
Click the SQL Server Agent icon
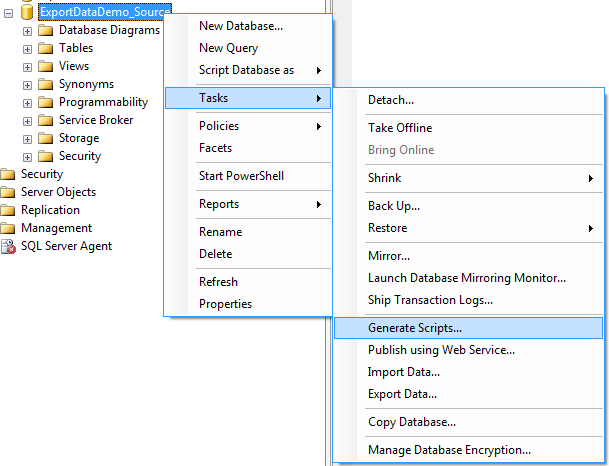pos(8,246)
